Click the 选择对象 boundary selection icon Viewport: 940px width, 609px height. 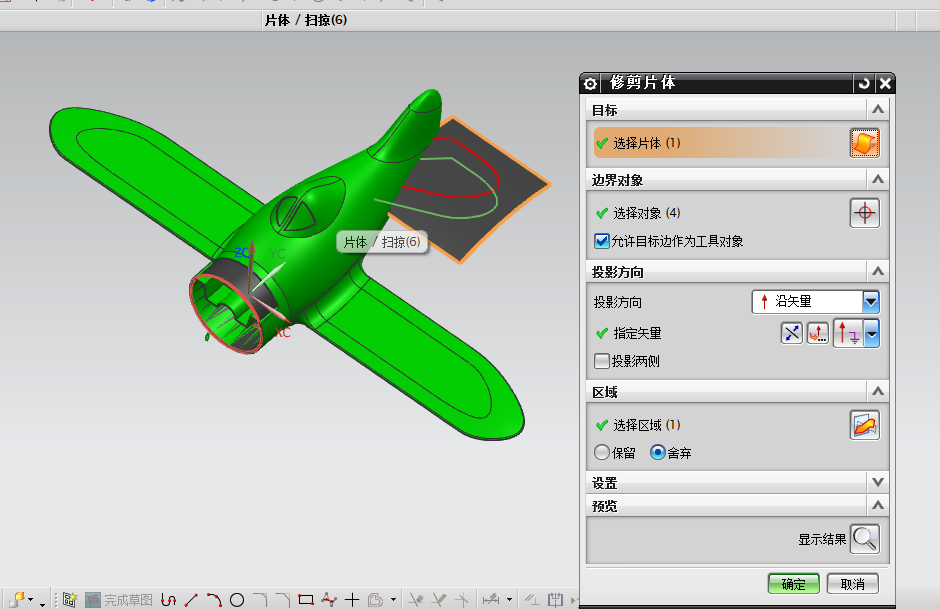tap(864, 212)
